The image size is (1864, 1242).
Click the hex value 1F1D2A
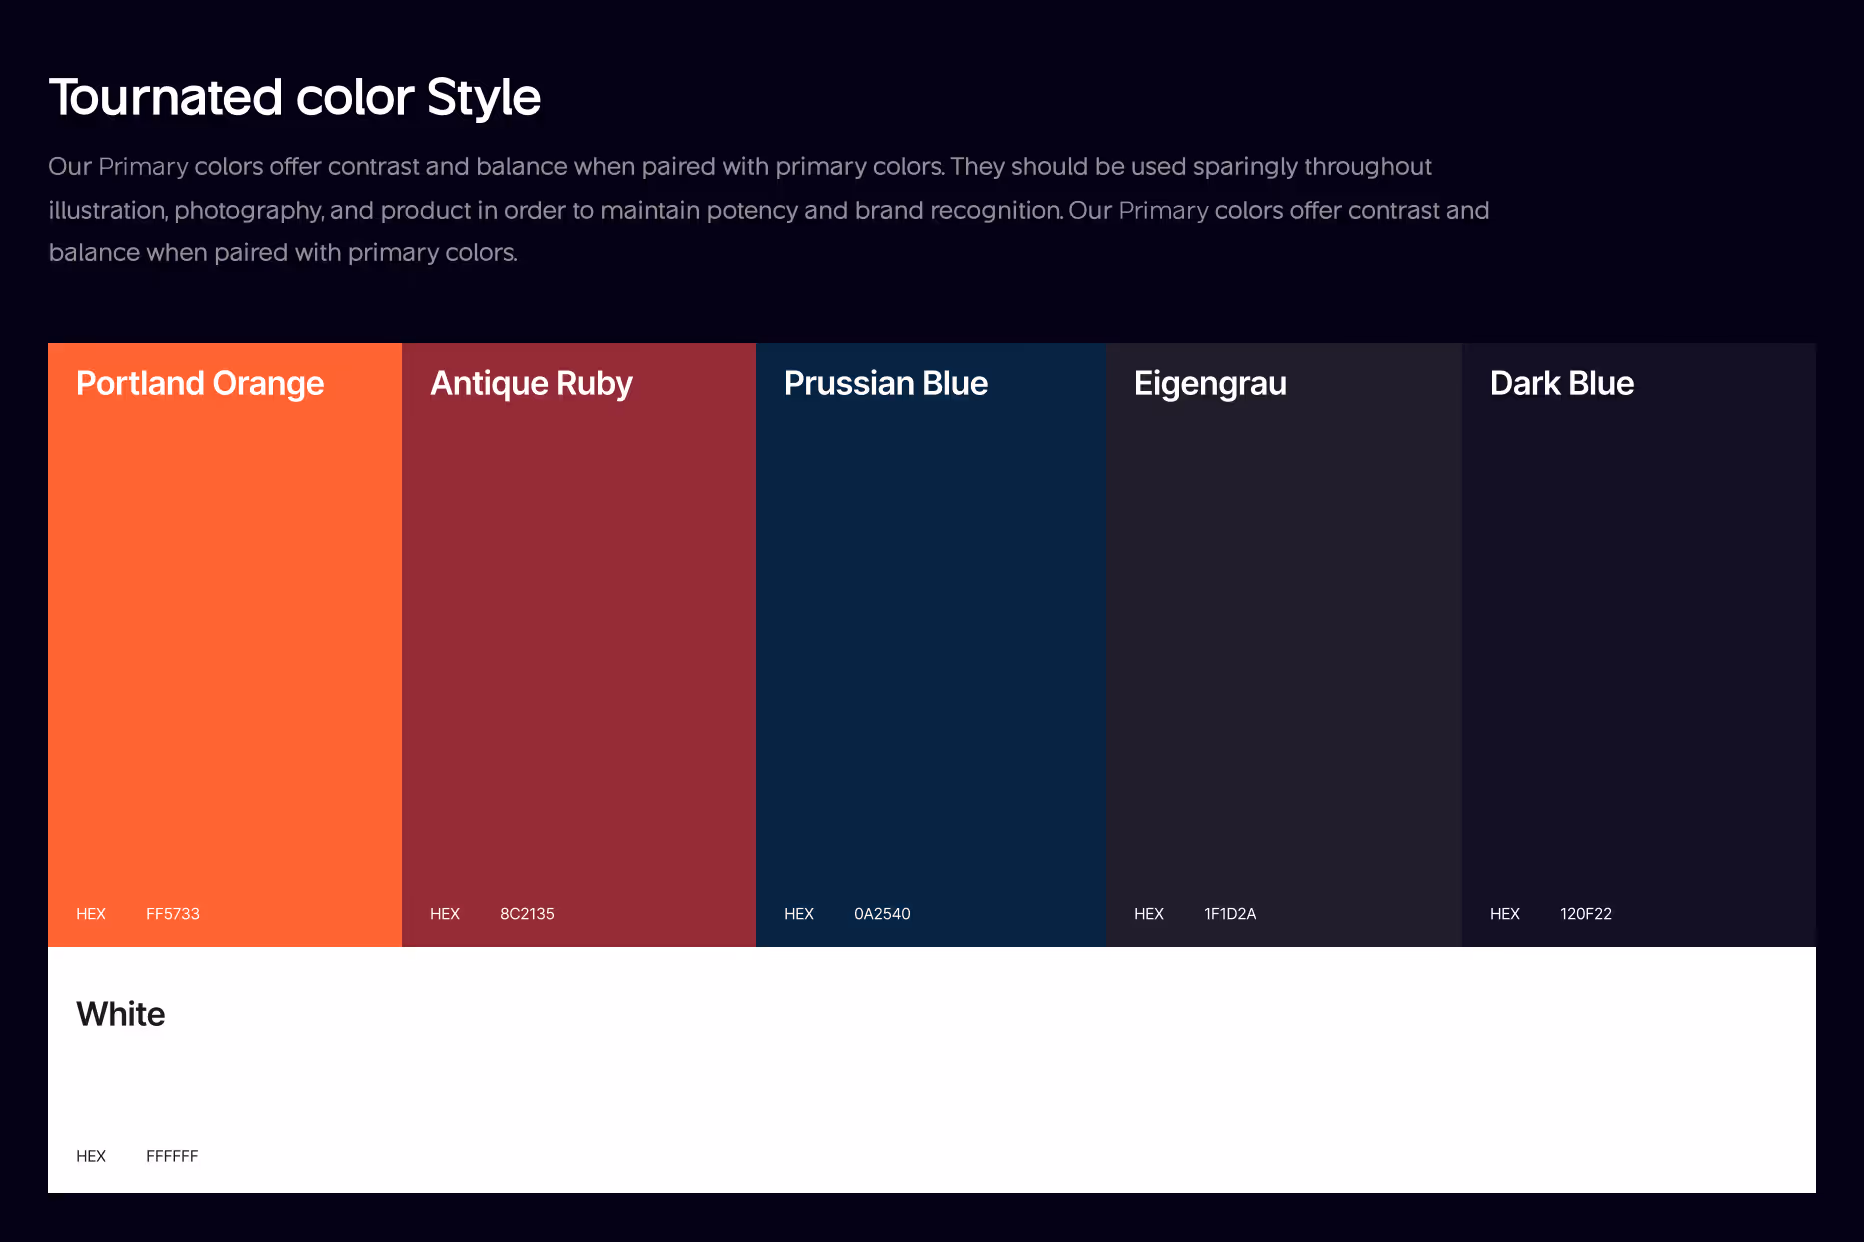pos(1230,914)
